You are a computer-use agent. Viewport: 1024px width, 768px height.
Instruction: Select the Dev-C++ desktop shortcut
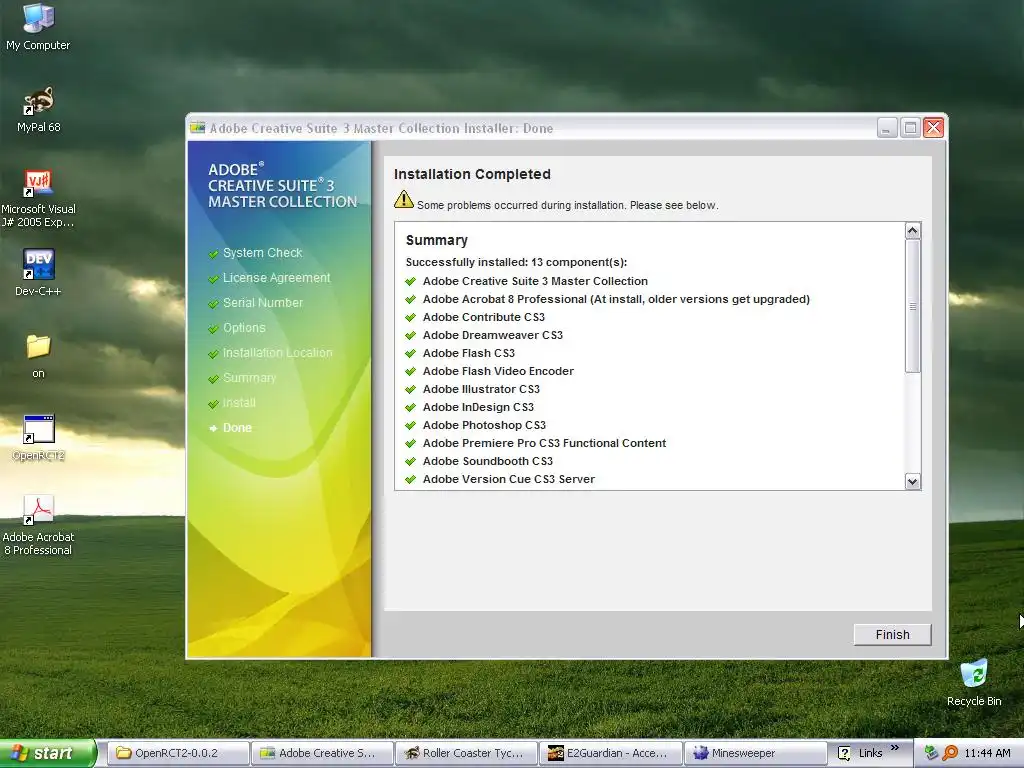coord(38,272)
